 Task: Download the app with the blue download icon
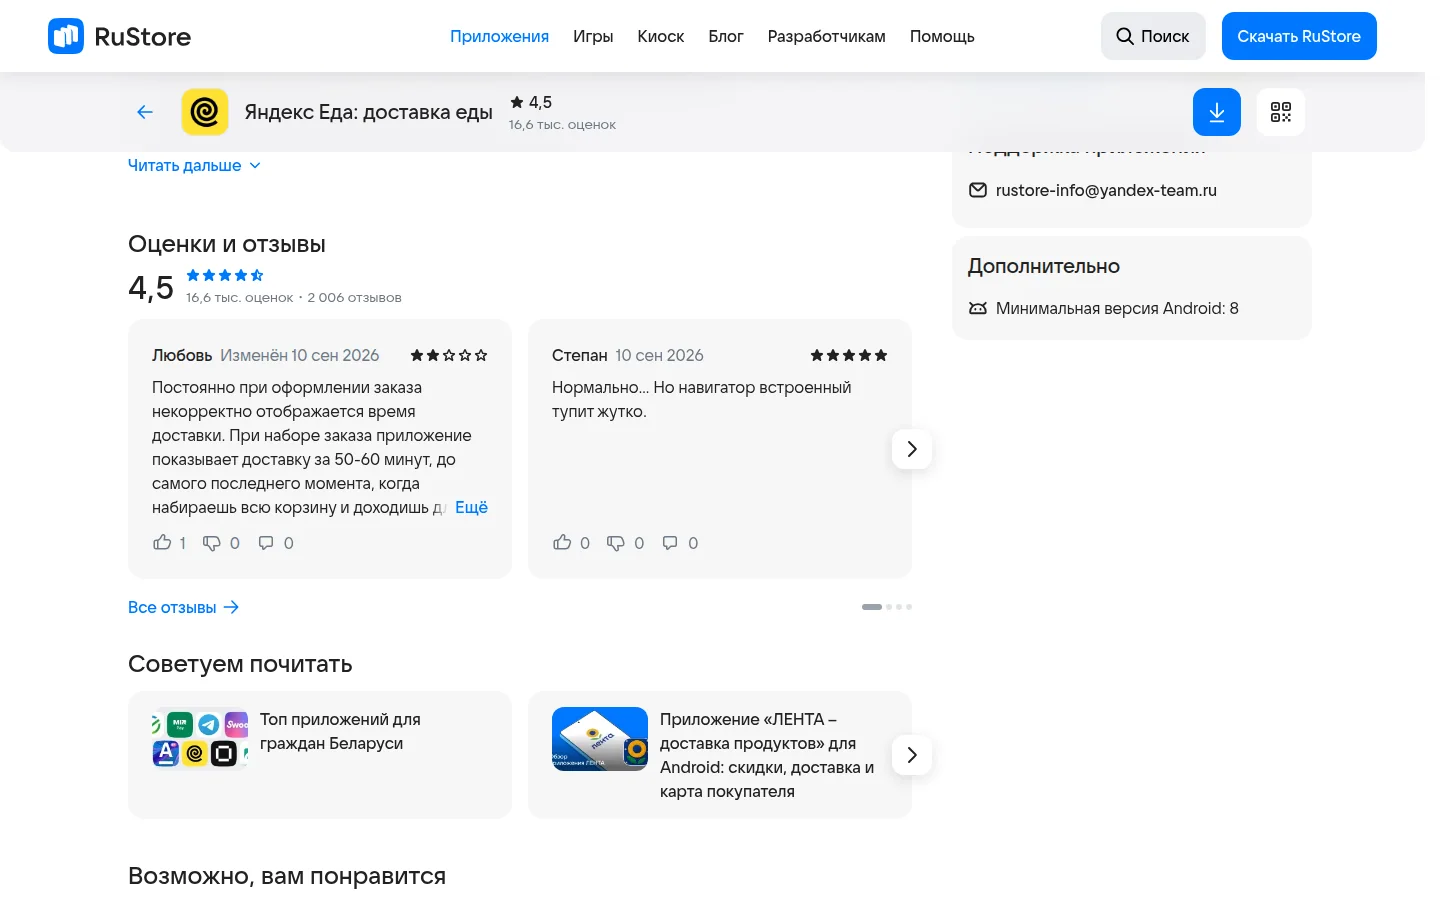coord(1217,112)
